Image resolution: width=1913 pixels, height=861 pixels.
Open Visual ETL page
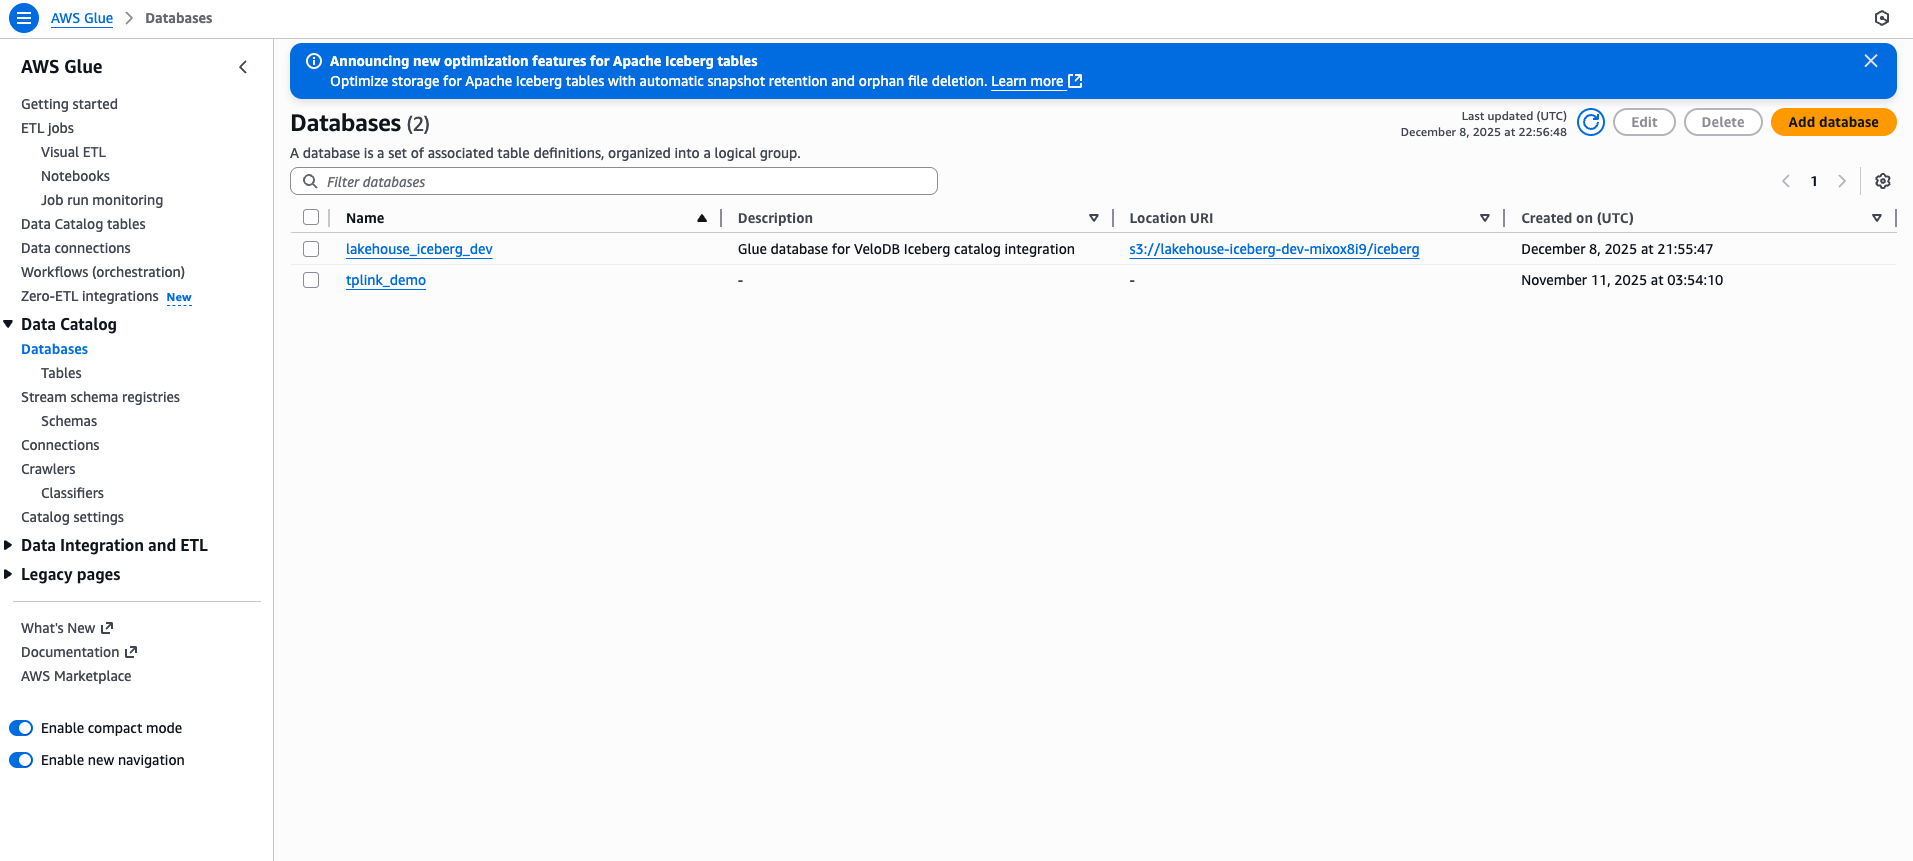(73, 152)
